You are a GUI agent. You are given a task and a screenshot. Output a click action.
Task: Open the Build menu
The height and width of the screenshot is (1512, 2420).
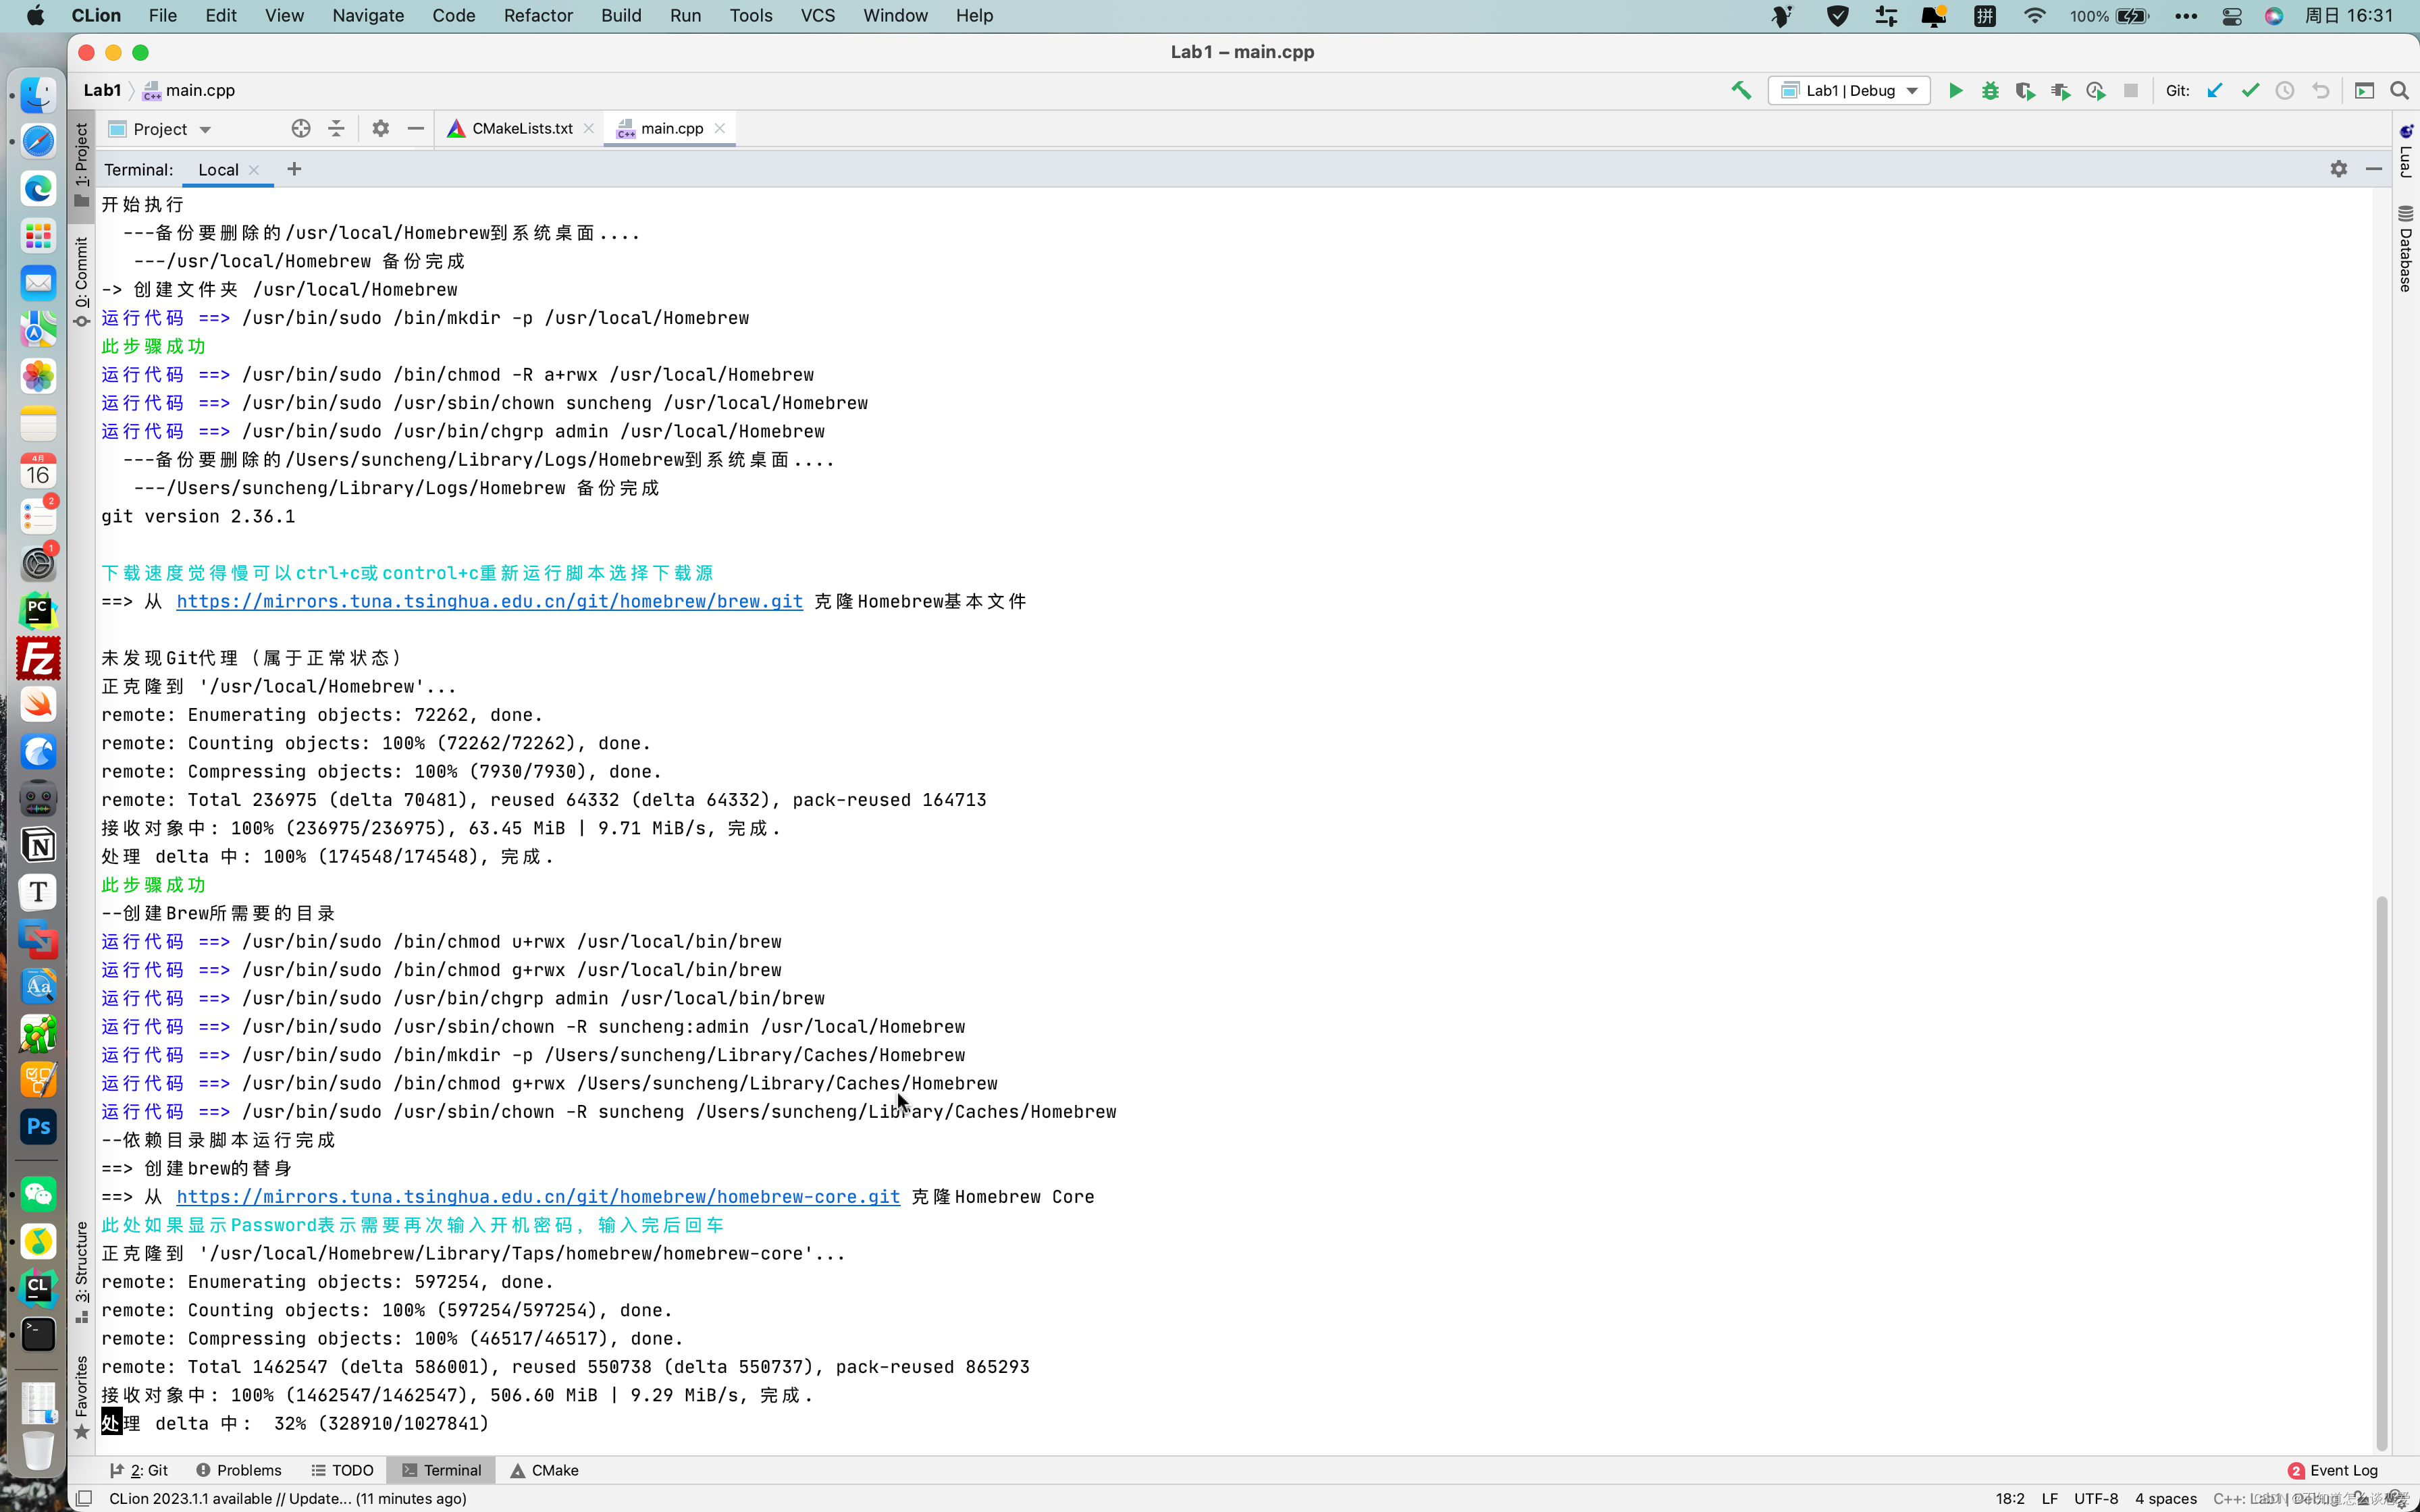click(x=621, y=15)
